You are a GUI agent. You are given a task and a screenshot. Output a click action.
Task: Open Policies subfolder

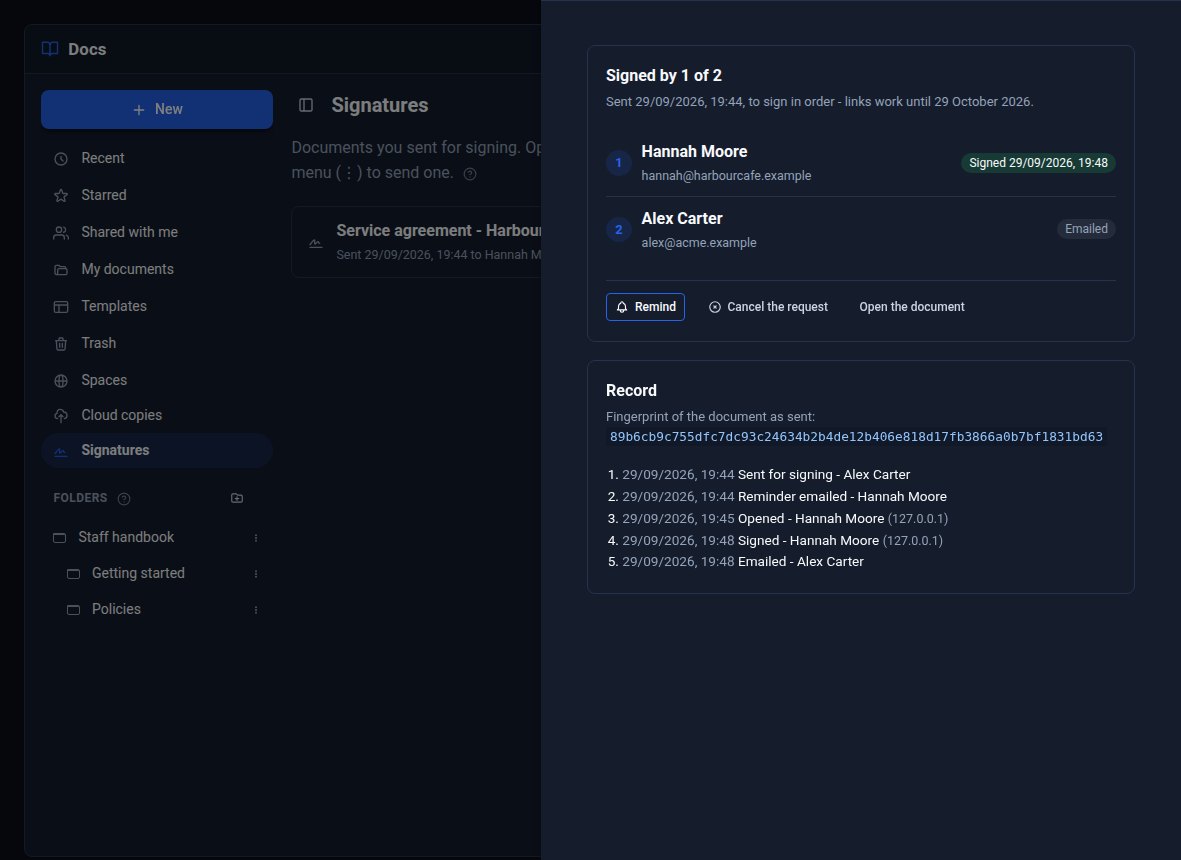[116, 609]
